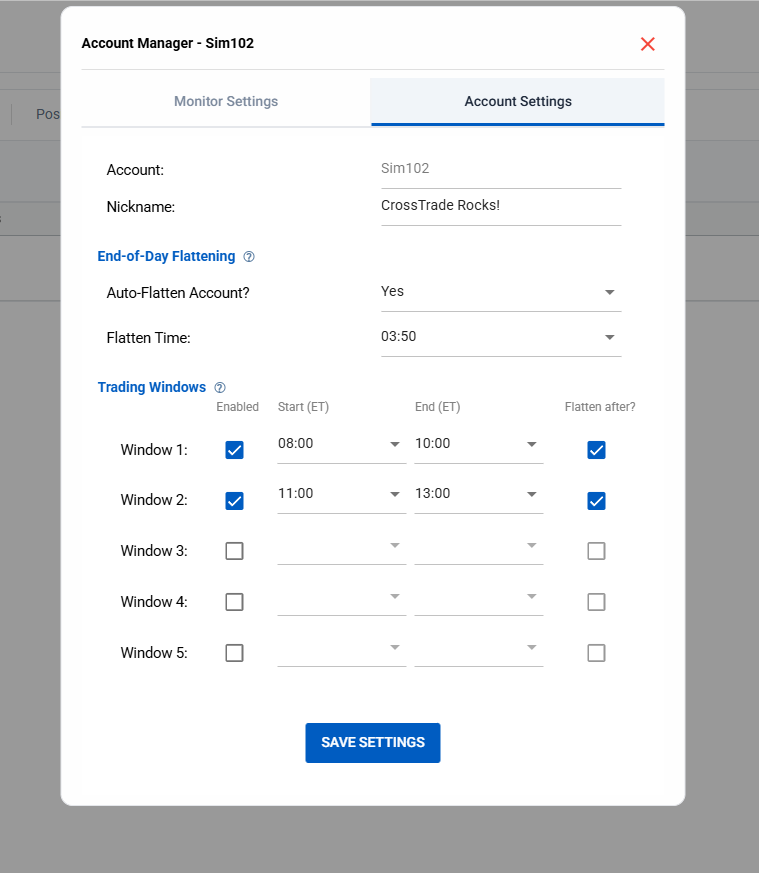Toggle Flatten after for Window 2
759x873 pixels.
click(596, 501)
